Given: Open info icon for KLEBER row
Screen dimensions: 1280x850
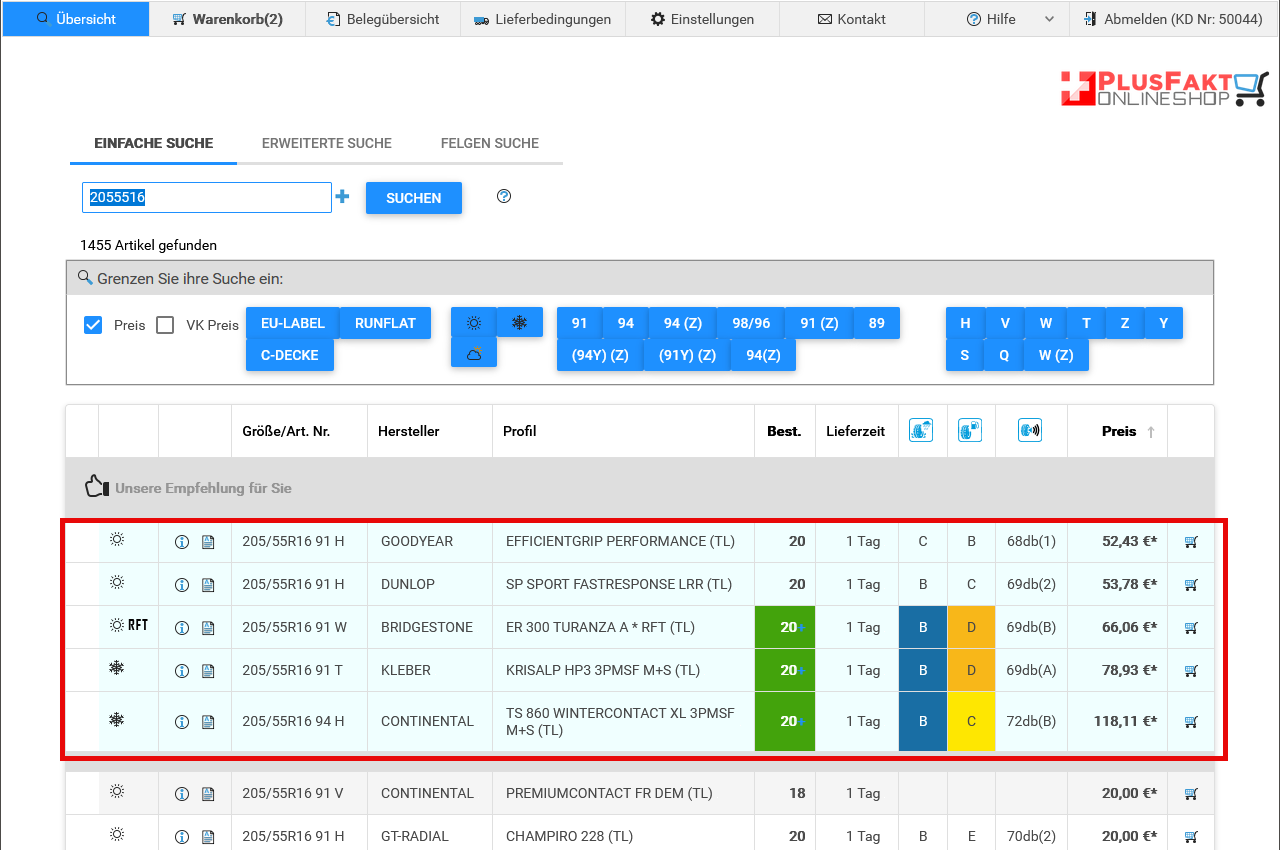Looking at the screenshot, I should [182, 671].
